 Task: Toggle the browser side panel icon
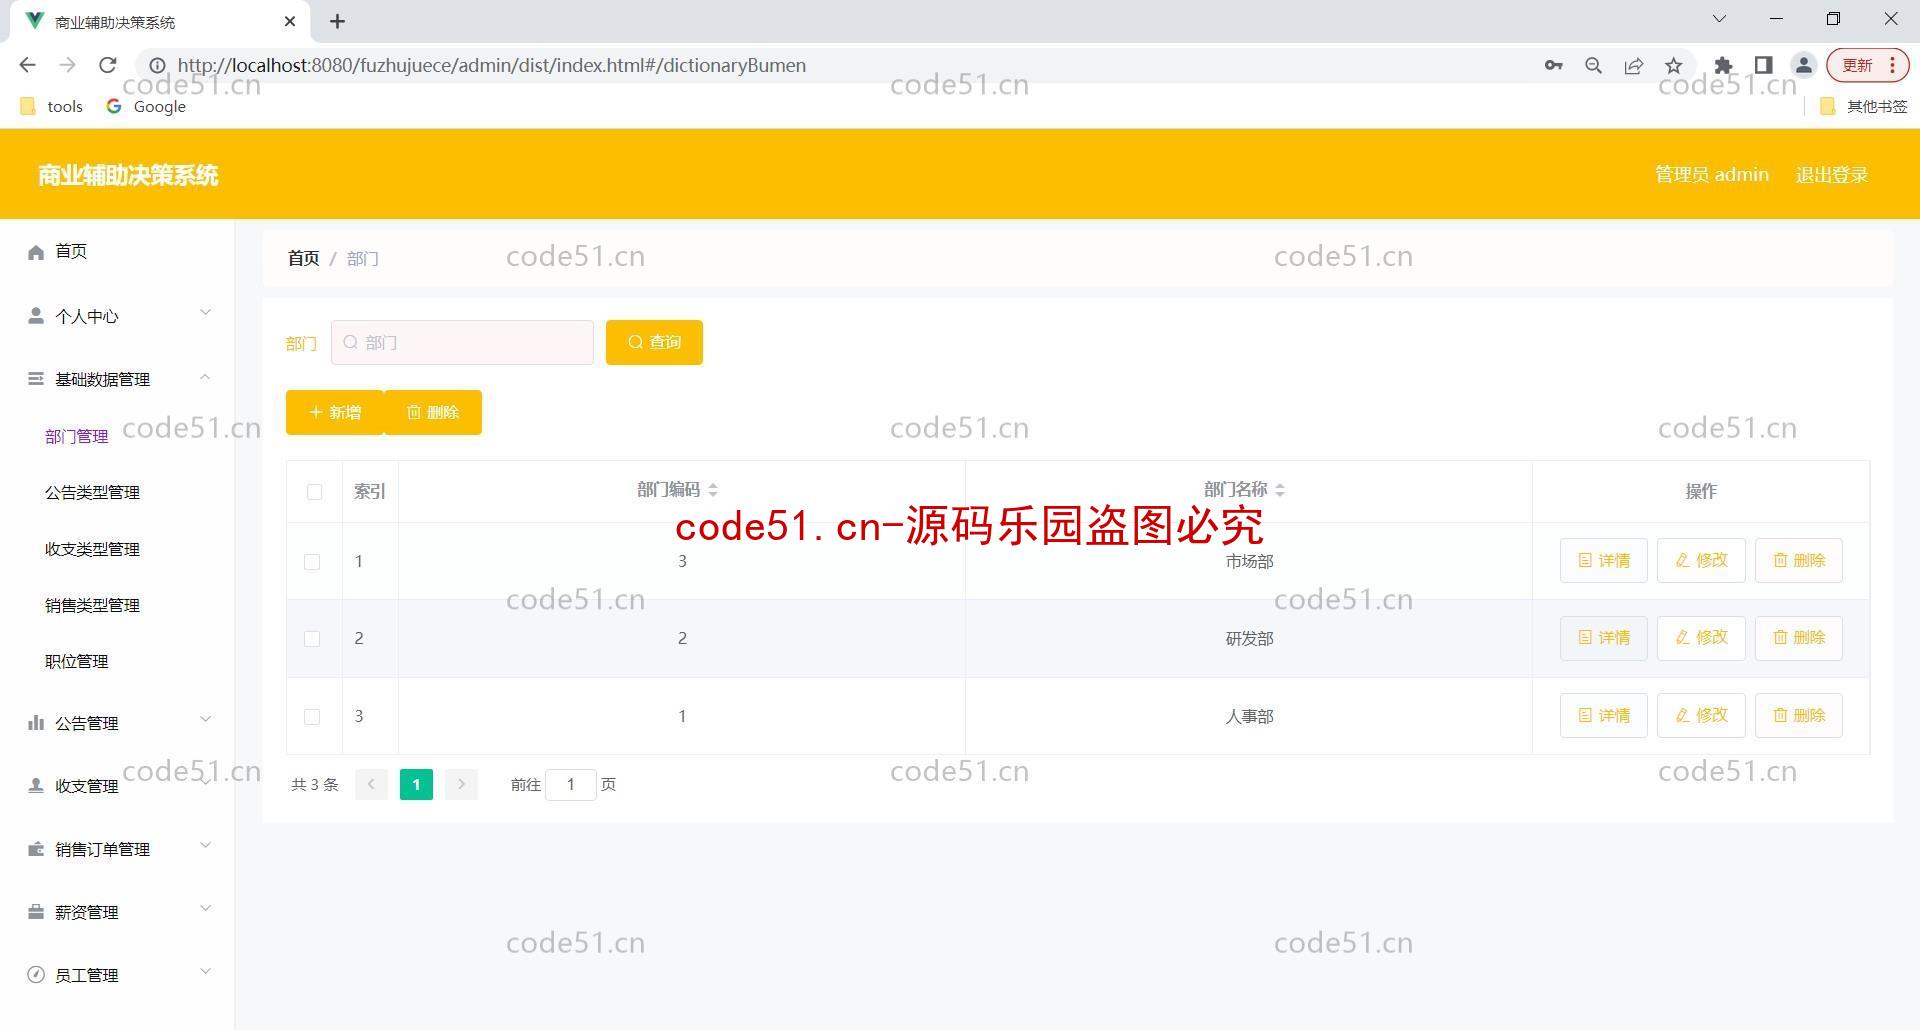pyautogui.click(x=1764, y=65)
